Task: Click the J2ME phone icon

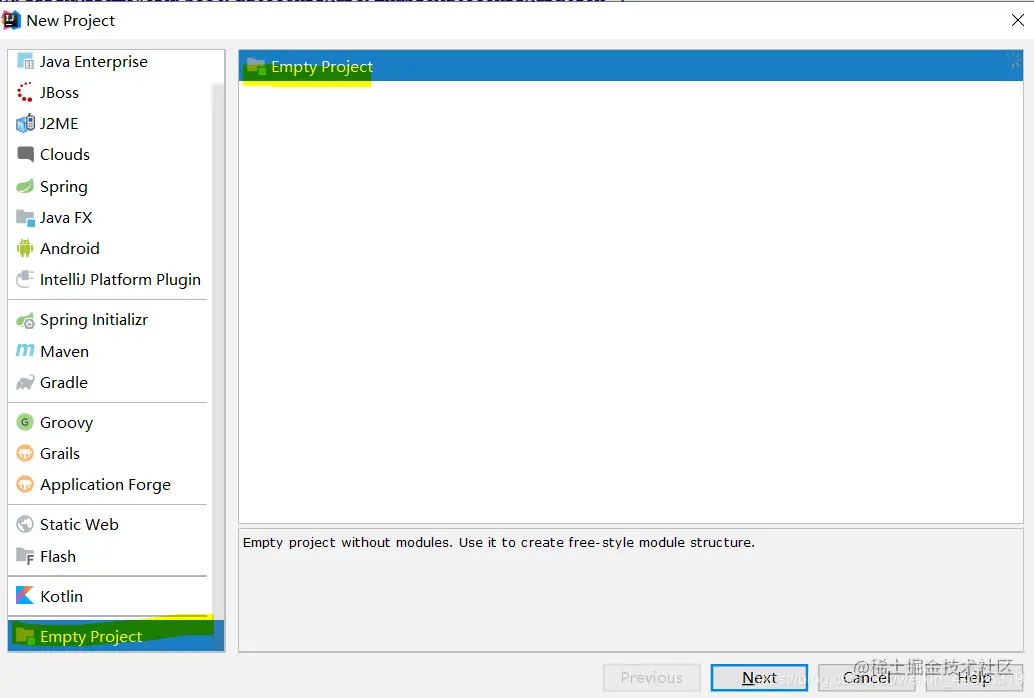Action: [25, 123]
